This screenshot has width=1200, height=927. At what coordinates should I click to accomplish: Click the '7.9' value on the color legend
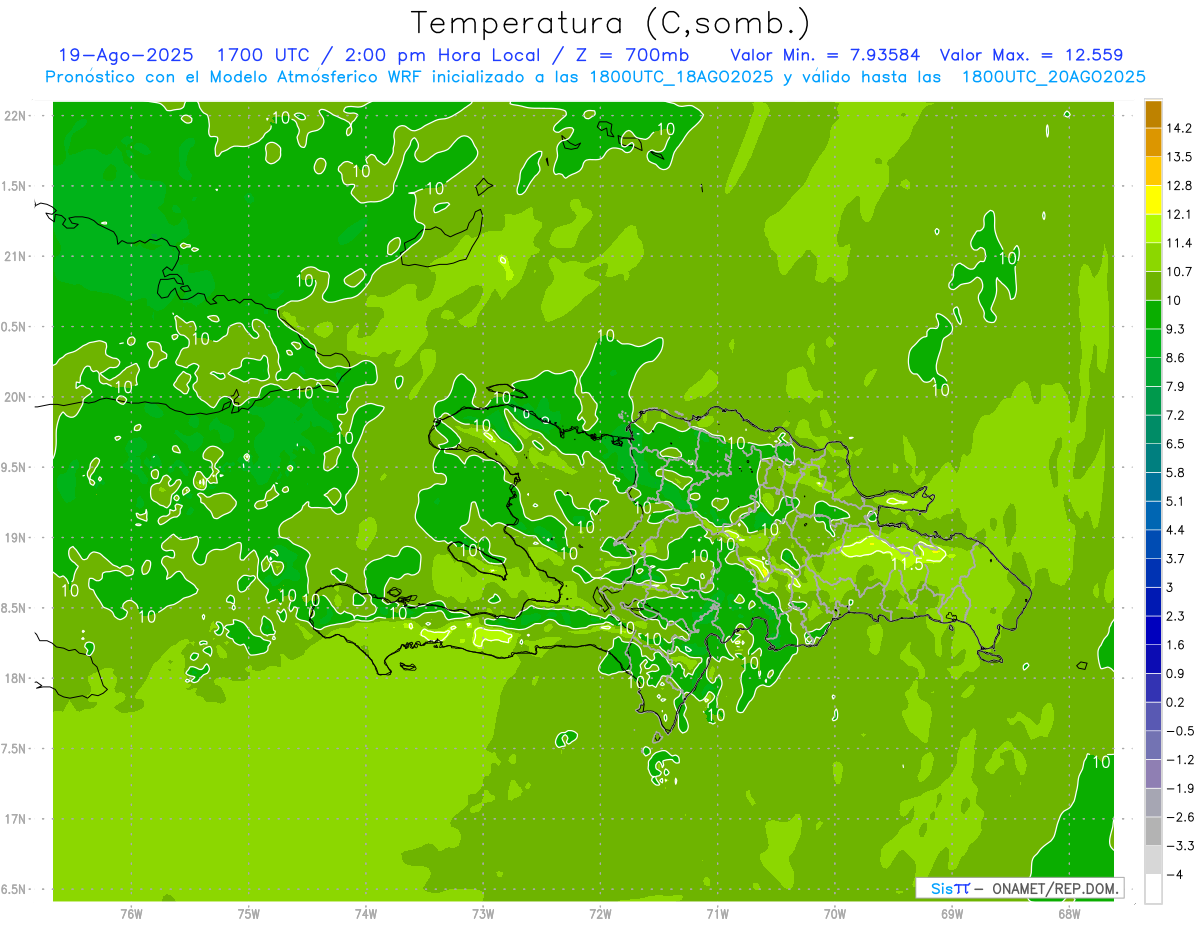point(1177,386)
